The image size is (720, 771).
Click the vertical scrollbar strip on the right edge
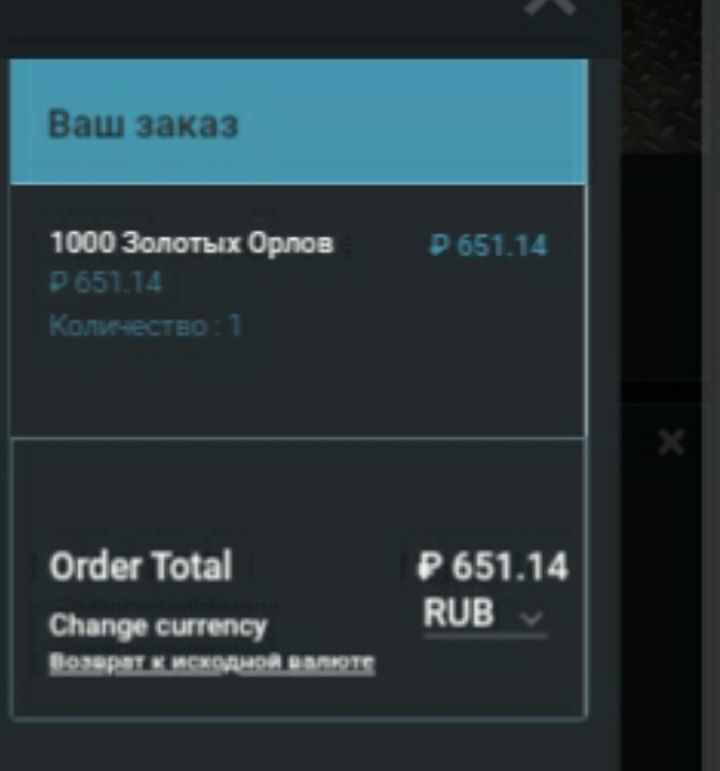click(711, 386)
